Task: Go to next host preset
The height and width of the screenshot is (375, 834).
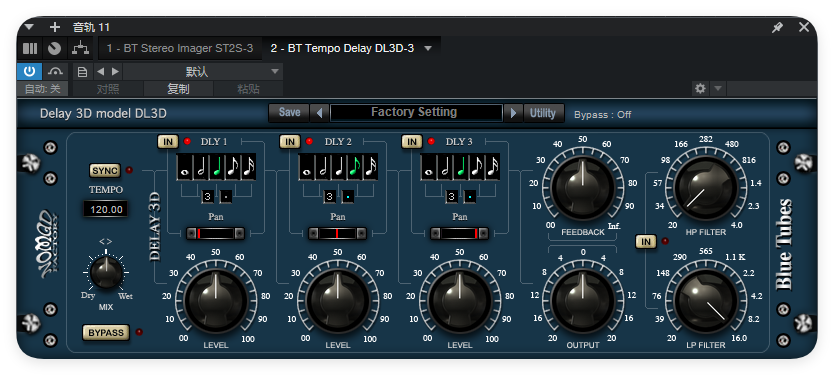Action: [115, 72]
